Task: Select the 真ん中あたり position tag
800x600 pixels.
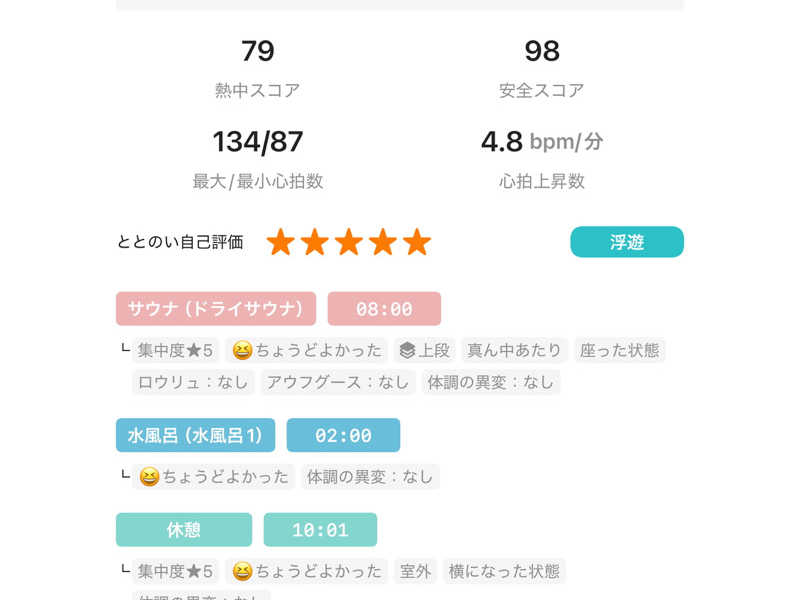Action: pos(514,350)
